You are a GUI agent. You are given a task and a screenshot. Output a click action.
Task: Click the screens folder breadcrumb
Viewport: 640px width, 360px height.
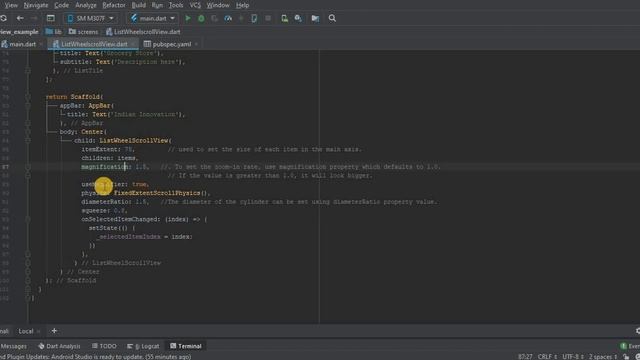[83, 31]
